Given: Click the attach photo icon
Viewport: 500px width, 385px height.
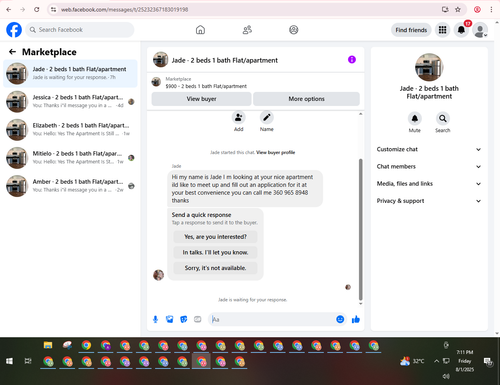Looking at the screenshot, I should pos(170,319).
